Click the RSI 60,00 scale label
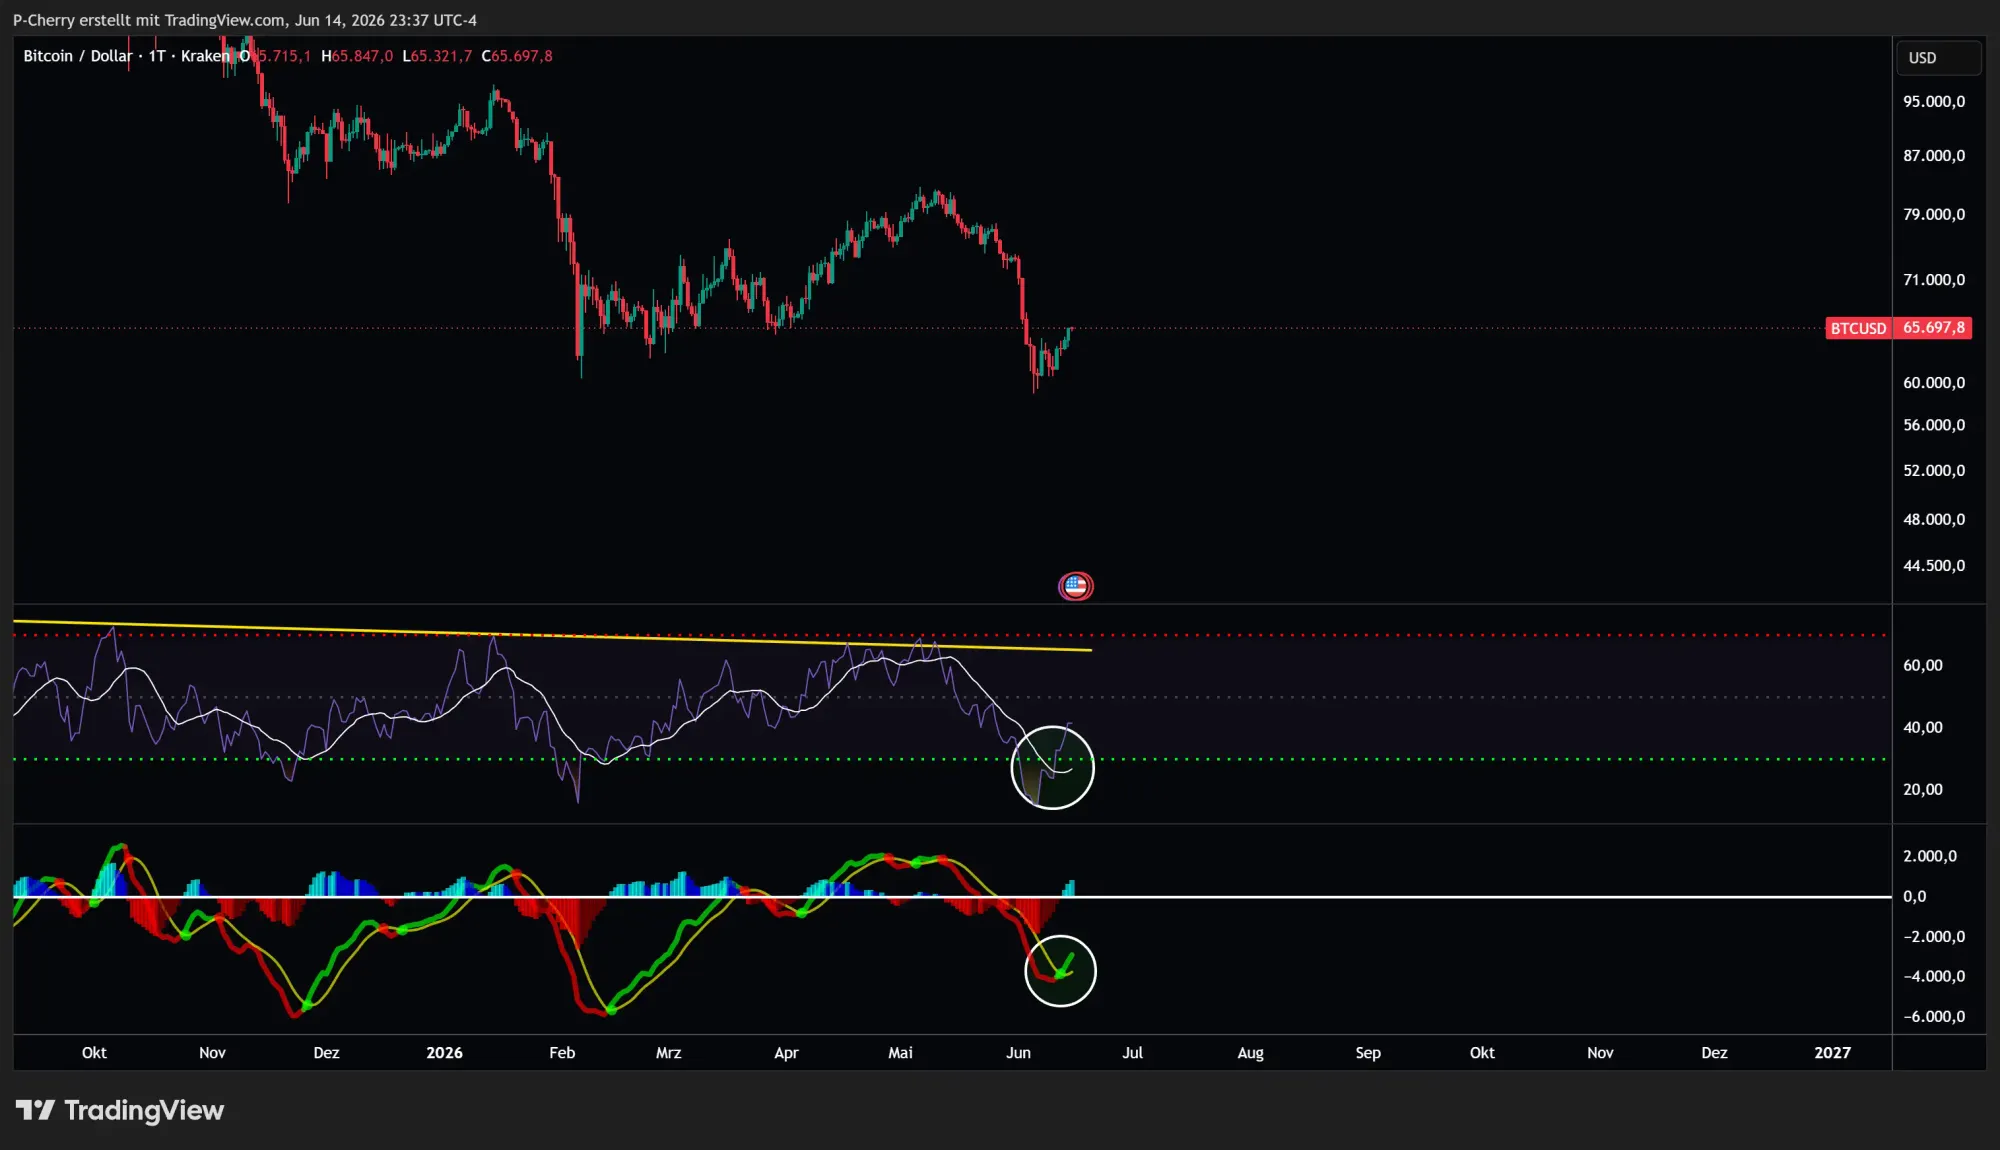The image size is (2000, 1150). tap(1922, 666)
